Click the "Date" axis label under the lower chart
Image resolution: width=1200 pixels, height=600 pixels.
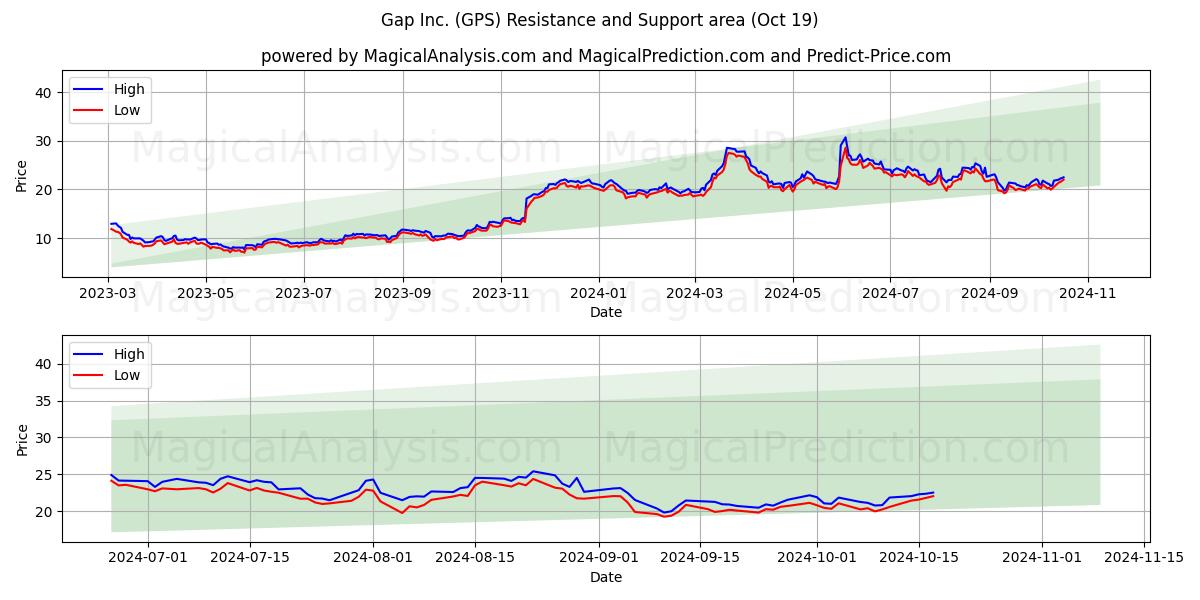pyautogui.click(x=606, y=577)
